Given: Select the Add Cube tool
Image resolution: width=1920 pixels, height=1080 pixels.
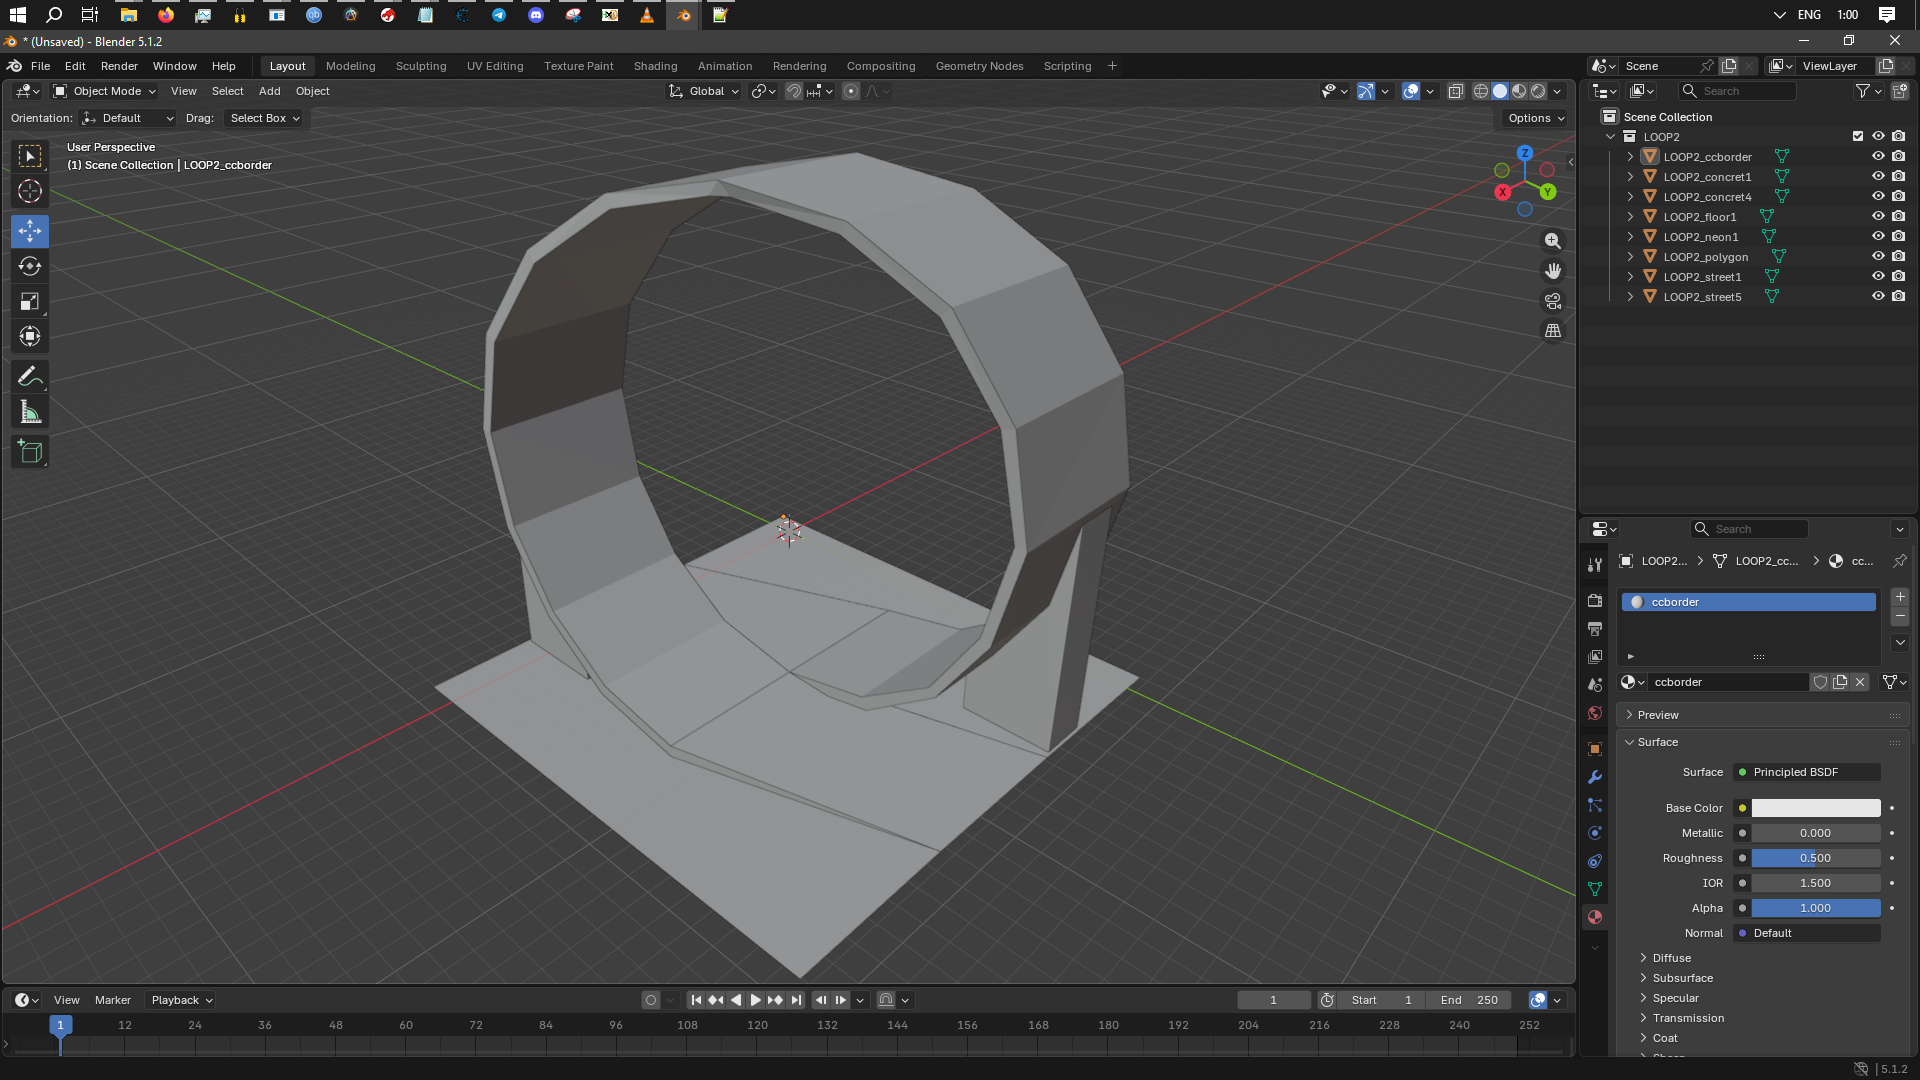Looking at the screenshot, I should tap(30, 452).
